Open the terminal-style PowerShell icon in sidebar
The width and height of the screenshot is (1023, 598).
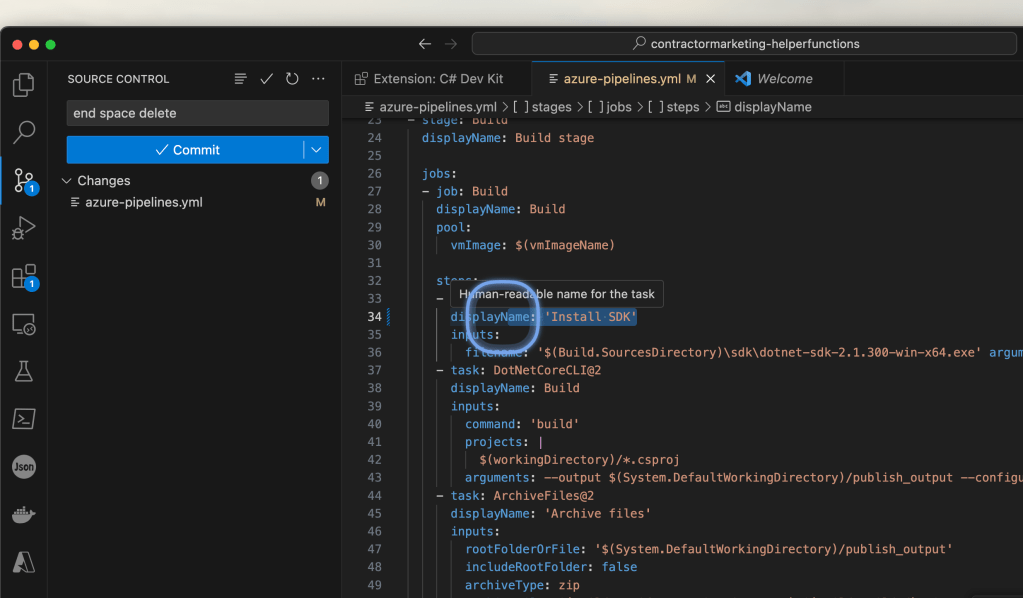(x=23, y=419)
